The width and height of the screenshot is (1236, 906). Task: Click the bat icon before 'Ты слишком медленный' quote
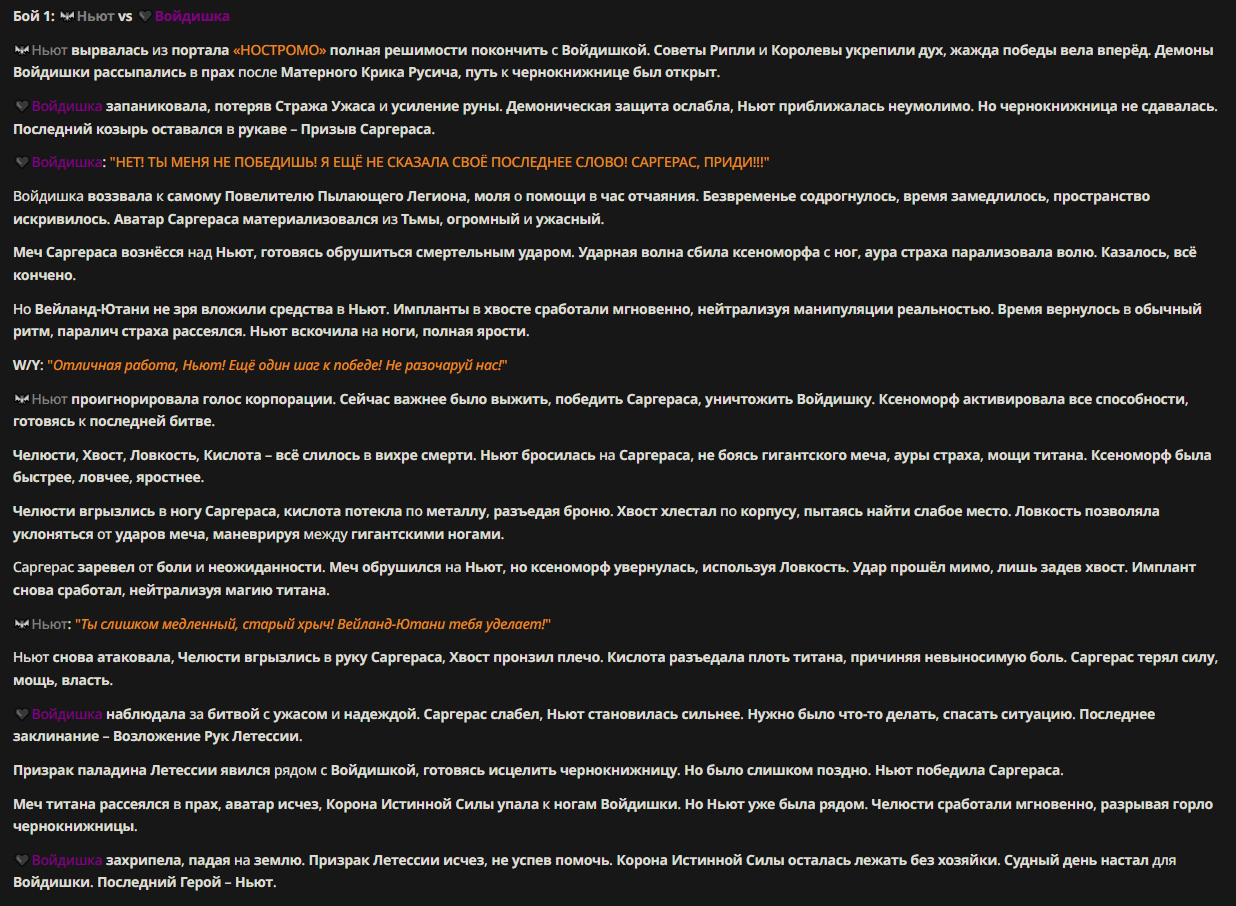click(21, 624)
